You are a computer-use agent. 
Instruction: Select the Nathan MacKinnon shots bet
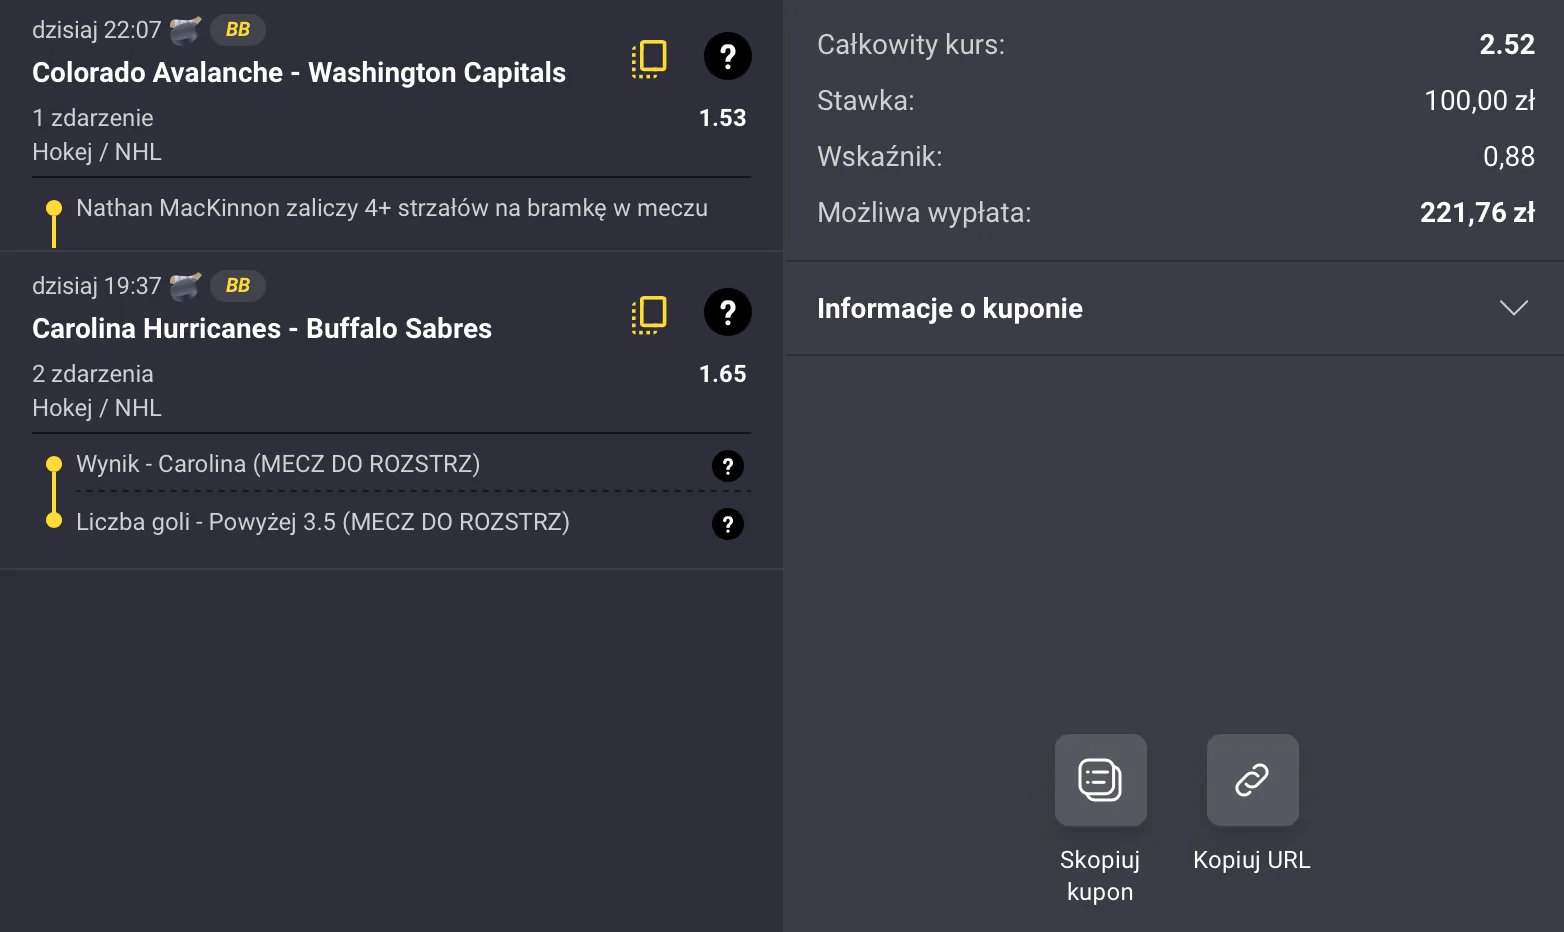pyautogui.click(x=392, y=208)
